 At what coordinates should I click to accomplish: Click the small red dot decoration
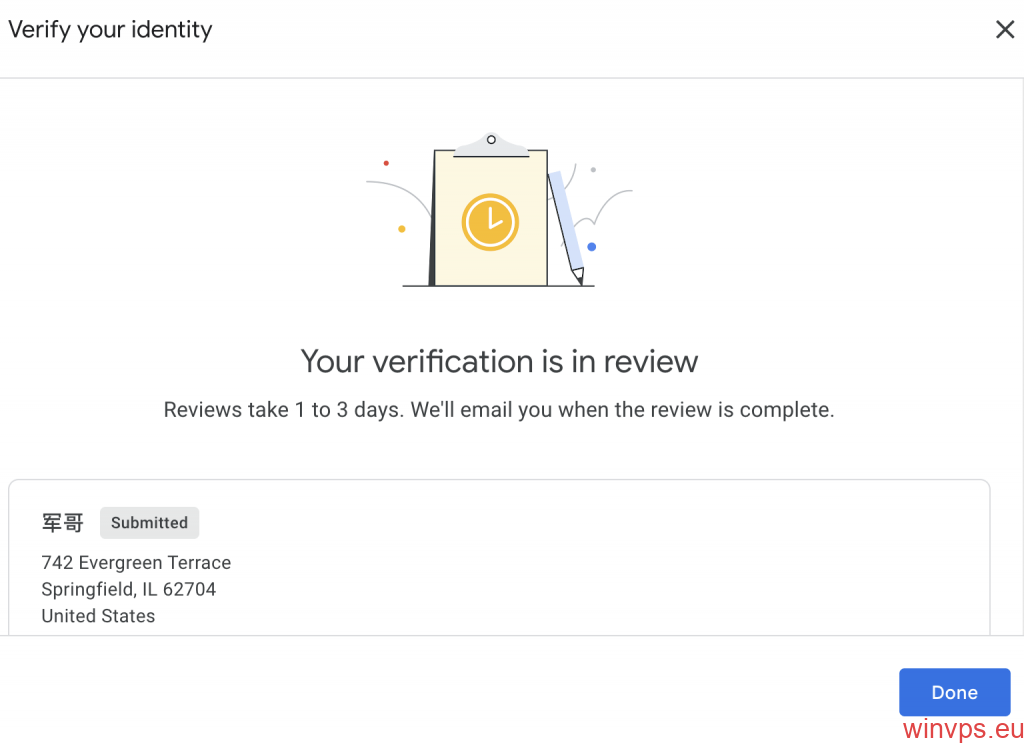pyautogui.click(x=386, y=163)
